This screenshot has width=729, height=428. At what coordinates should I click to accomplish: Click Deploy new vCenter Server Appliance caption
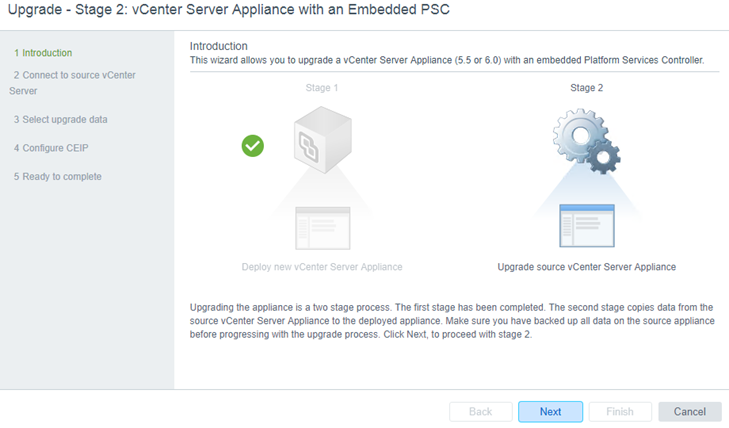coord(322,267)
